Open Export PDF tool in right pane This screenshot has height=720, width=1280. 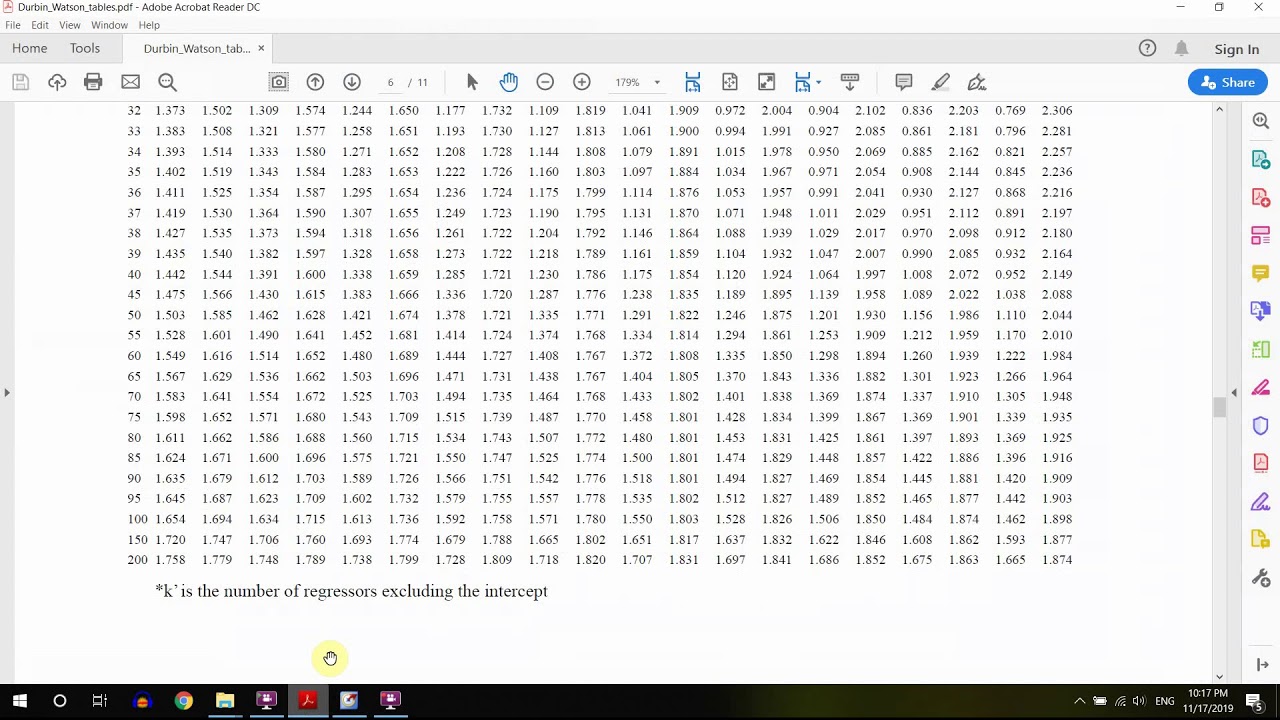click(1260, 160)
